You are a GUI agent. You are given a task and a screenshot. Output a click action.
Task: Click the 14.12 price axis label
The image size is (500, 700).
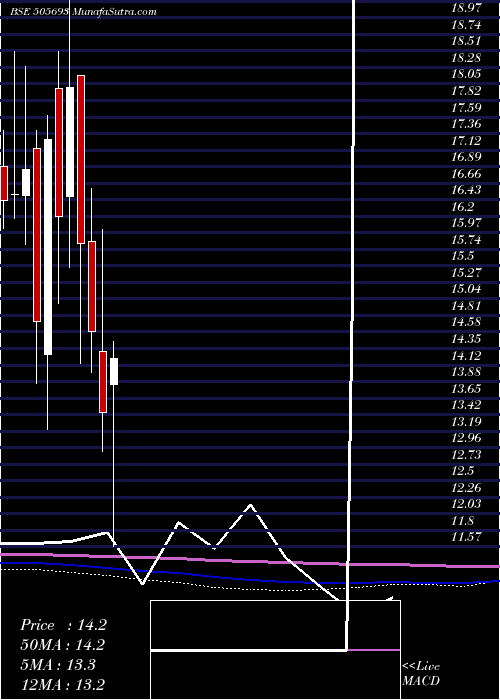[466, 355]
